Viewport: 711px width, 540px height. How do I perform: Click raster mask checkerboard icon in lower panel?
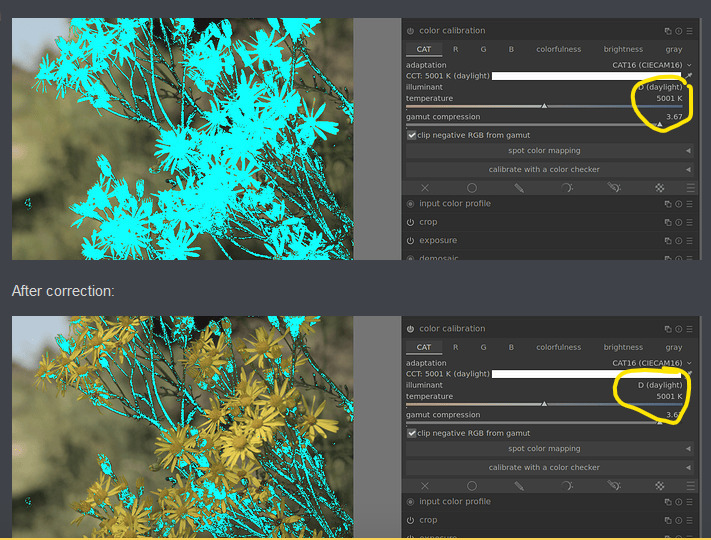660,485
